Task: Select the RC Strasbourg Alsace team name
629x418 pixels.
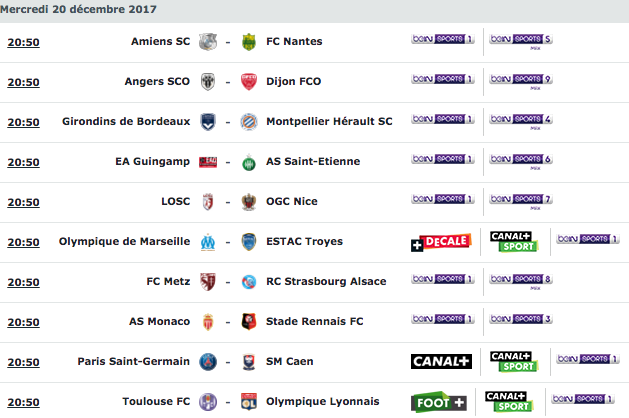Action: point(326,282)
